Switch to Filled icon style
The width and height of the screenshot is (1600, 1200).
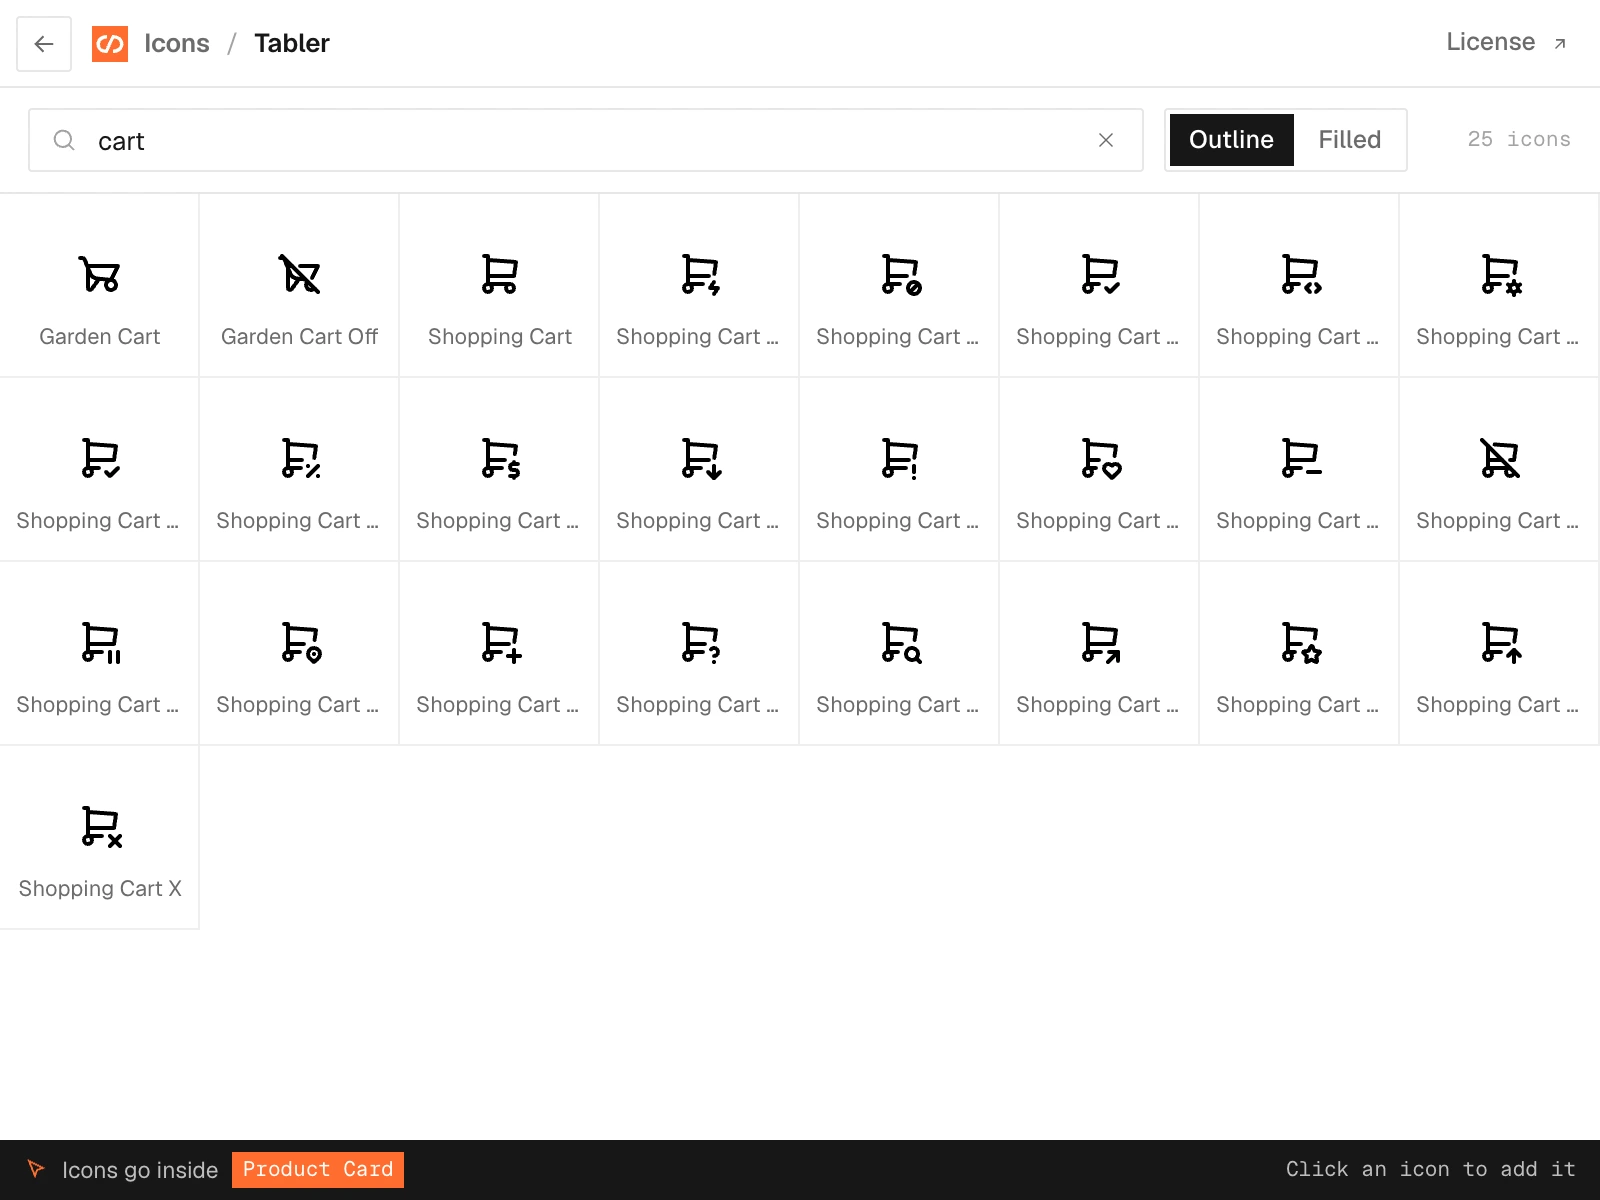pos(1349,140)
